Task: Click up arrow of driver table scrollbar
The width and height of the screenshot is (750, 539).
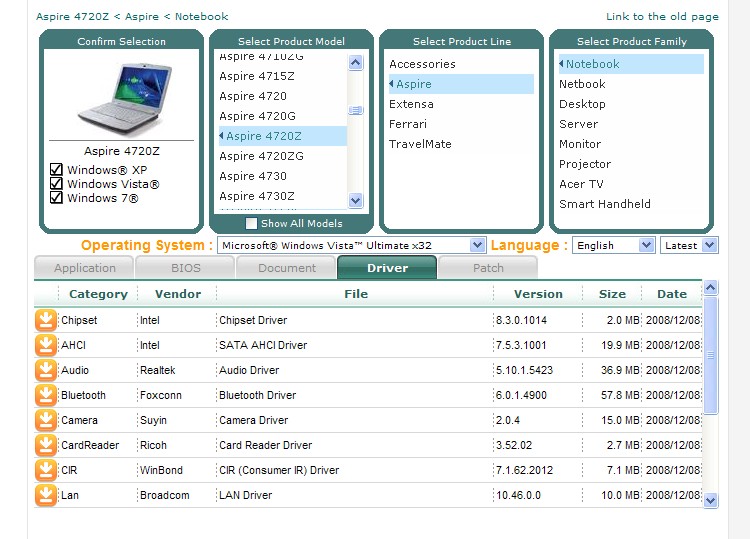Action: [711, 287]
